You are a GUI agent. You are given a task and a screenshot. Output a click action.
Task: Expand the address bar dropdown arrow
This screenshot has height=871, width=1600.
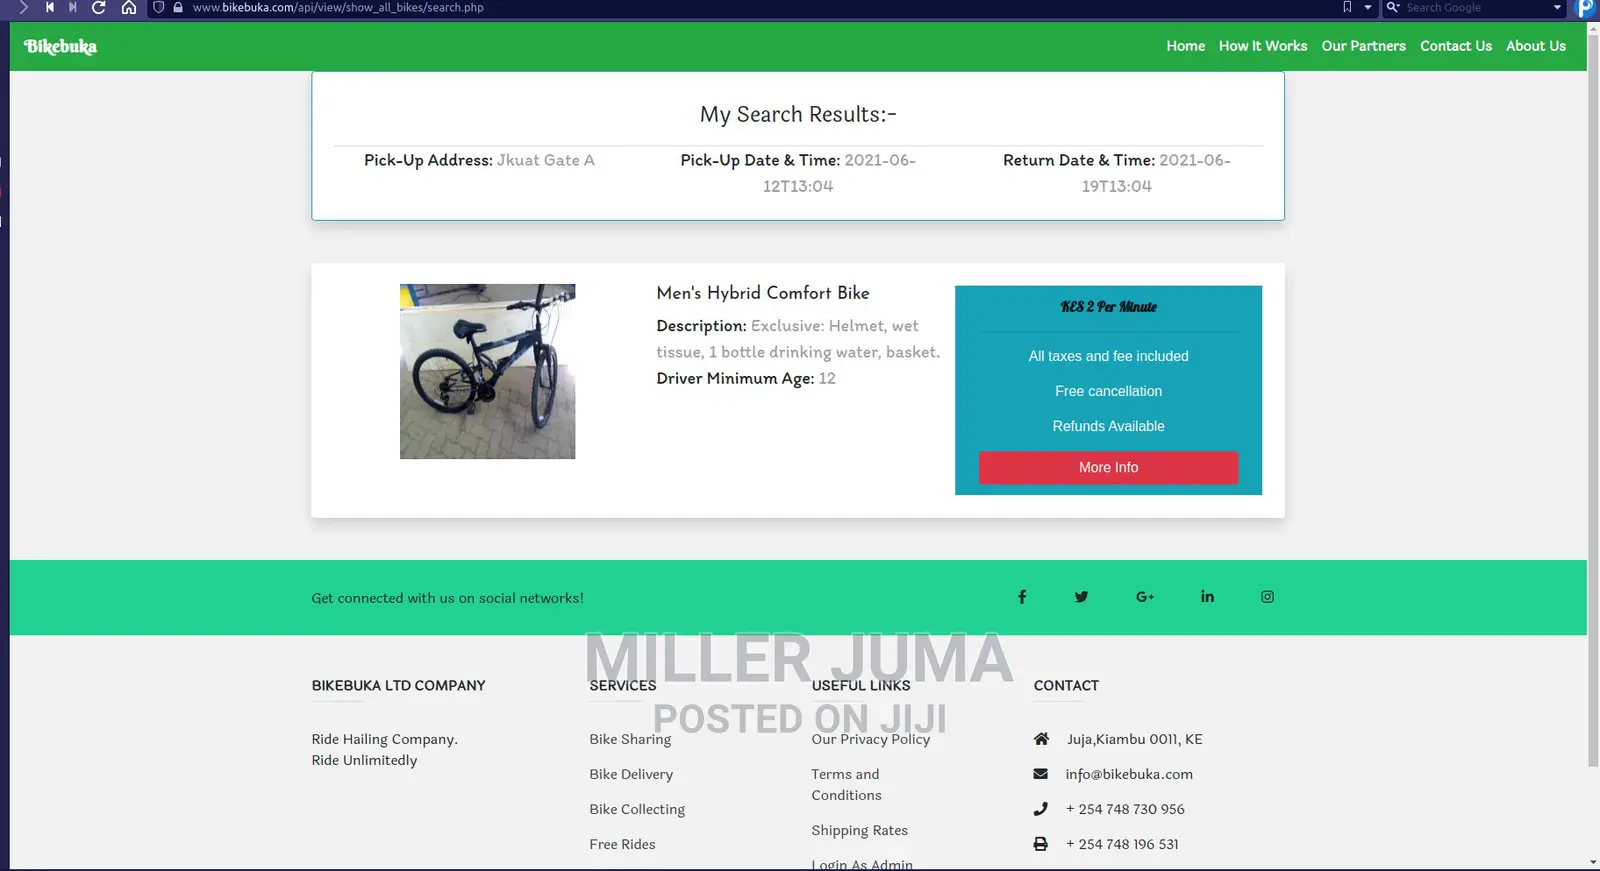(x=1368, y=7)
